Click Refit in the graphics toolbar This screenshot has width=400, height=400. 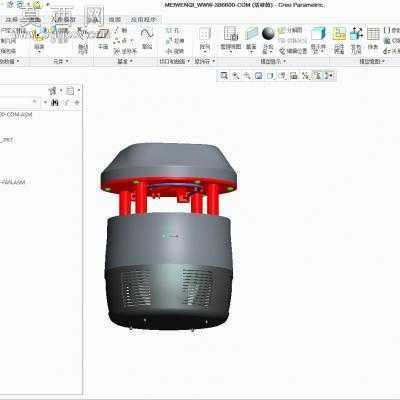point(224,76)
